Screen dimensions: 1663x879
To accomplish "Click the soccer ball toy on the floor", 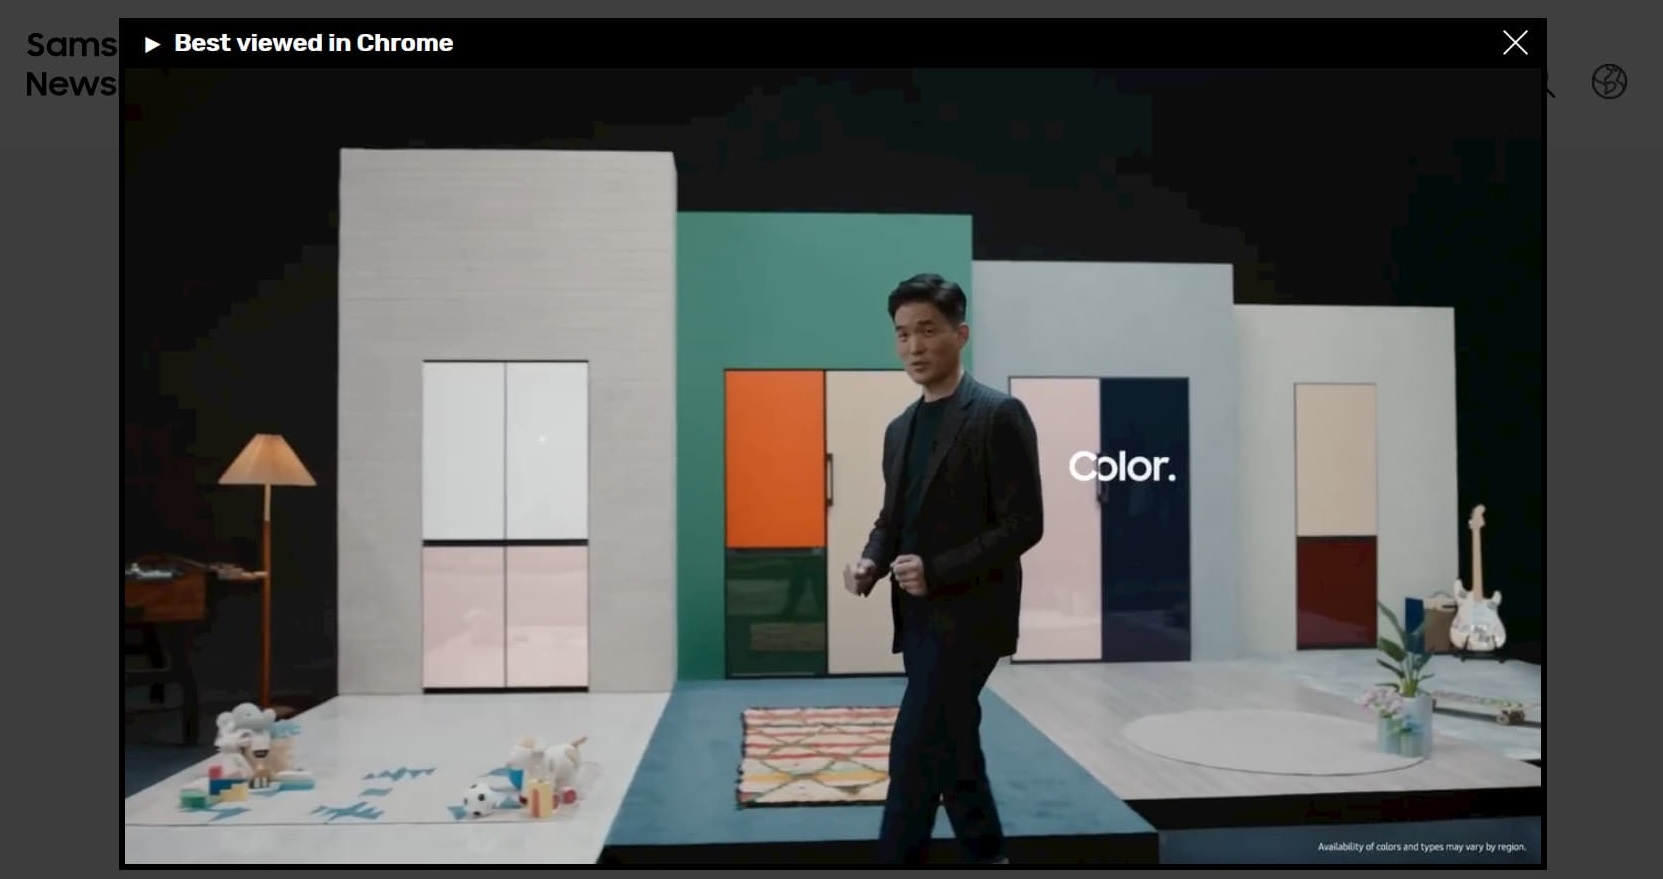I will [x=479, y=799].
